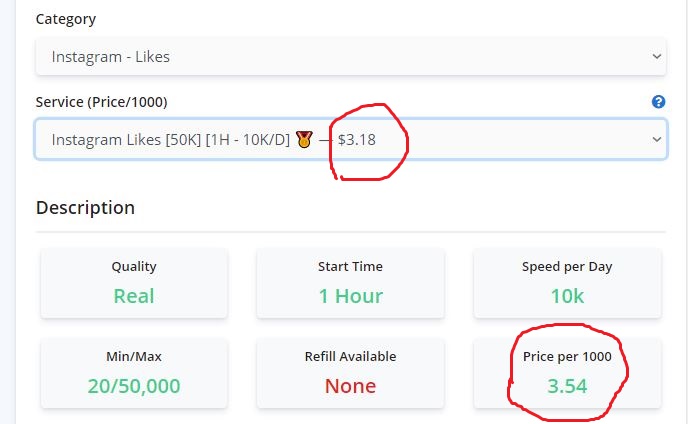Click the Start Time 1 Hour card
The width and height of the screenshot is (688, 424).
pyautogui.click(x=351, y=283)
